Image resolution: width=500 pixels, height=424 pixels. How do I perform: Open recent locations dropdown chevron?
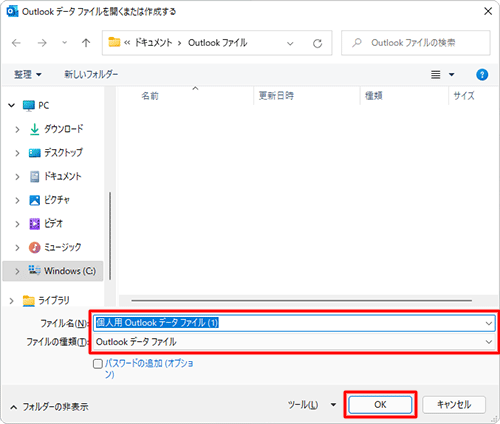click(x=64, y=43)
